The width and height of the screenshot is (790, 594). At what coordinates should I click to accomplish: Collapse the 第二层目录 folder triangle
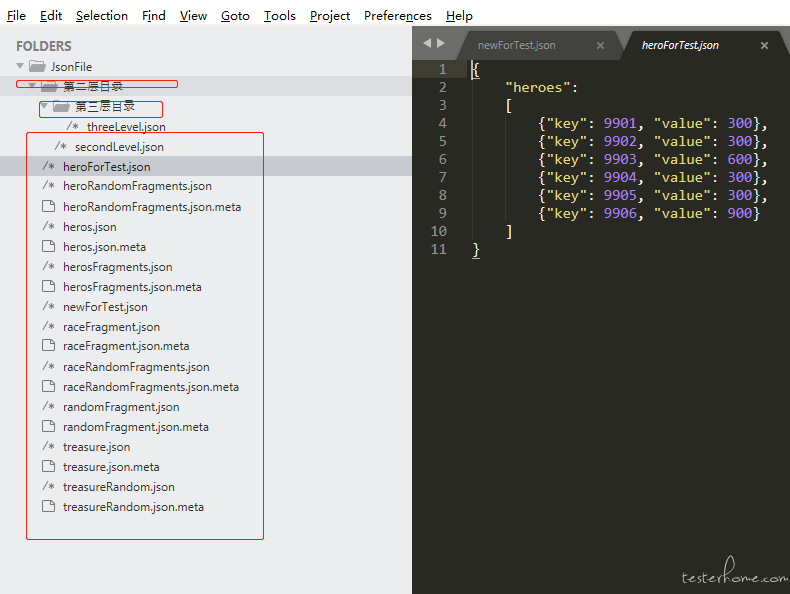(32, 86)
